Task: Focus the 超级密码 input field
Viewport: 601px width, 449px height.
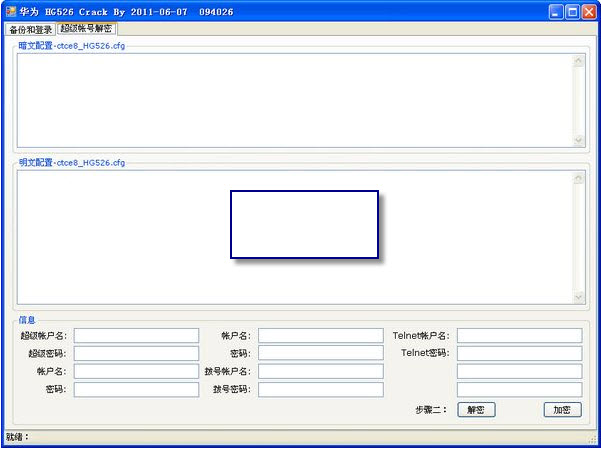Action: click(x=136, y=353)
